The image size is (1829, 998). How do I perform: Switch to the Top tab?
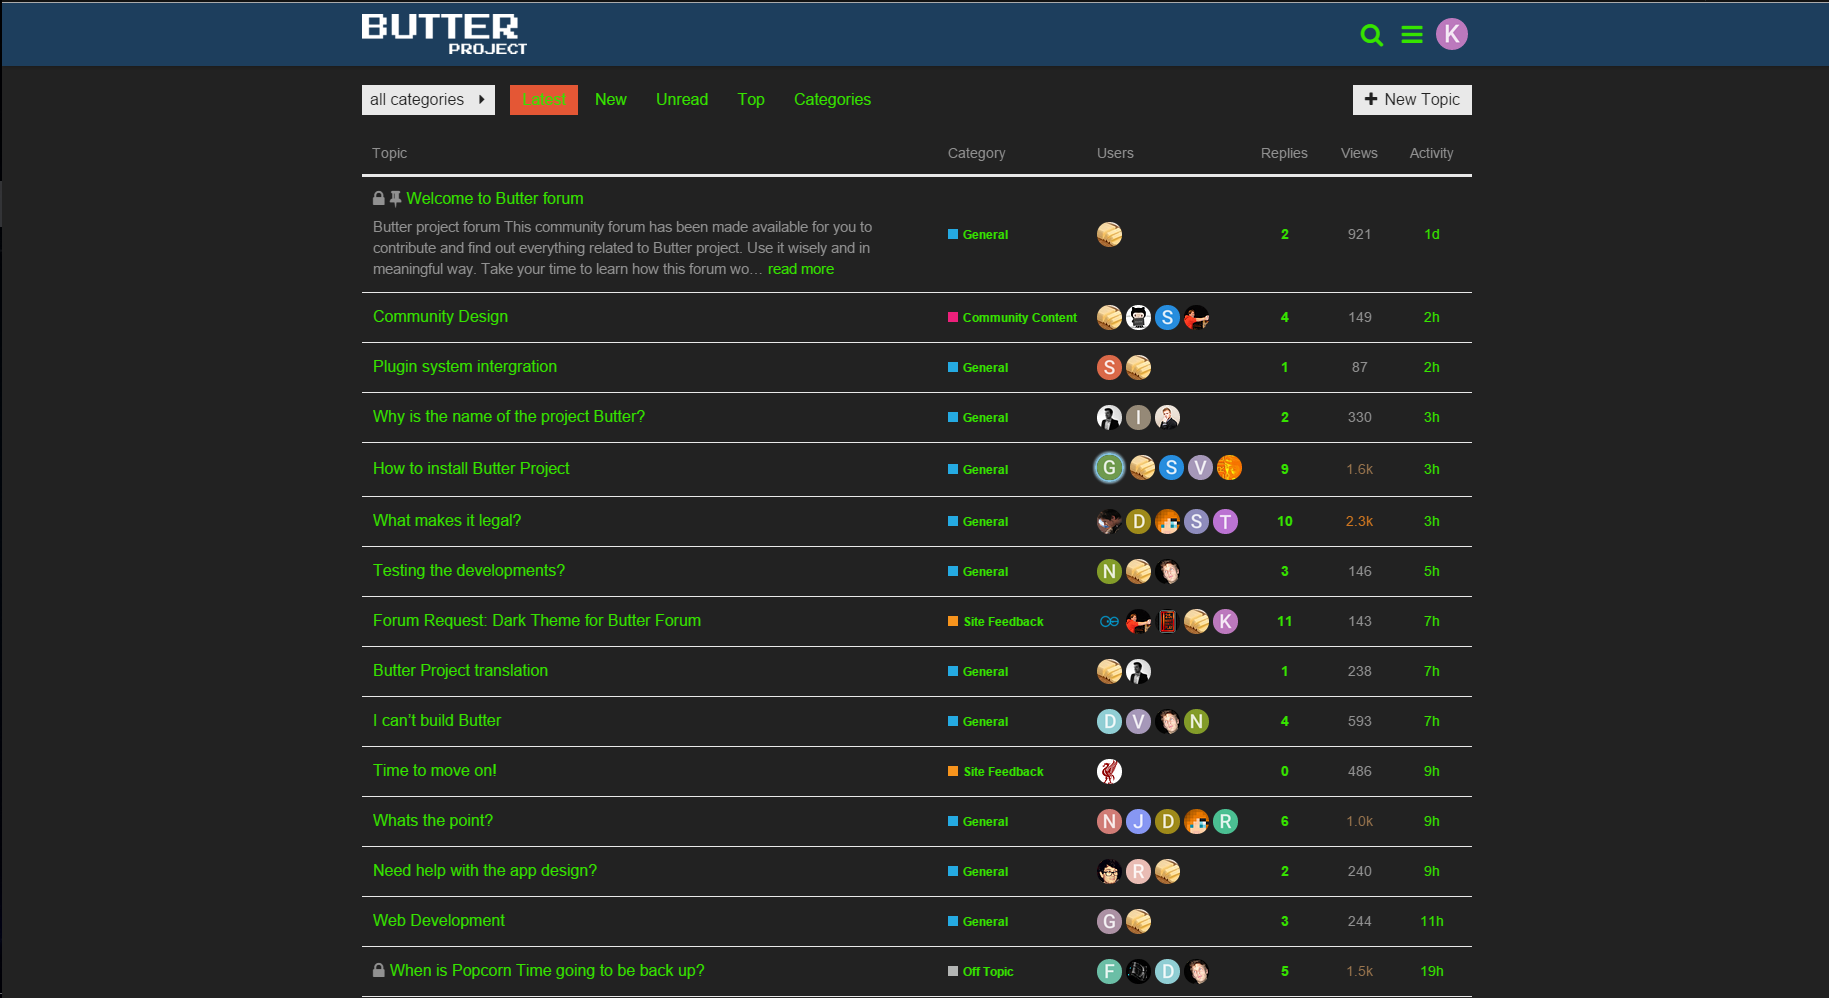pyautogui.click(x=751, y=100)
